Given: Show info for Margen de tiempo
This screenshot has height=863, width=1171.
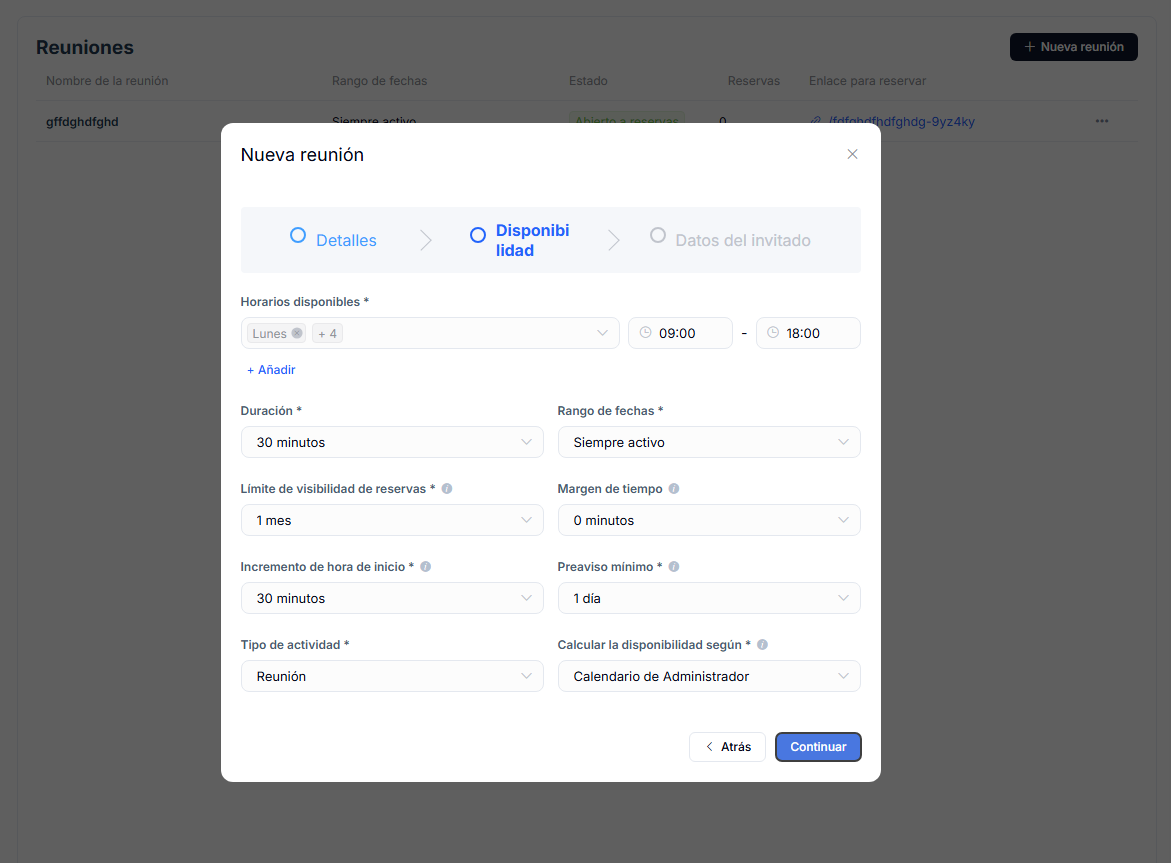Looking at the screenshot, I should [674, 488].
